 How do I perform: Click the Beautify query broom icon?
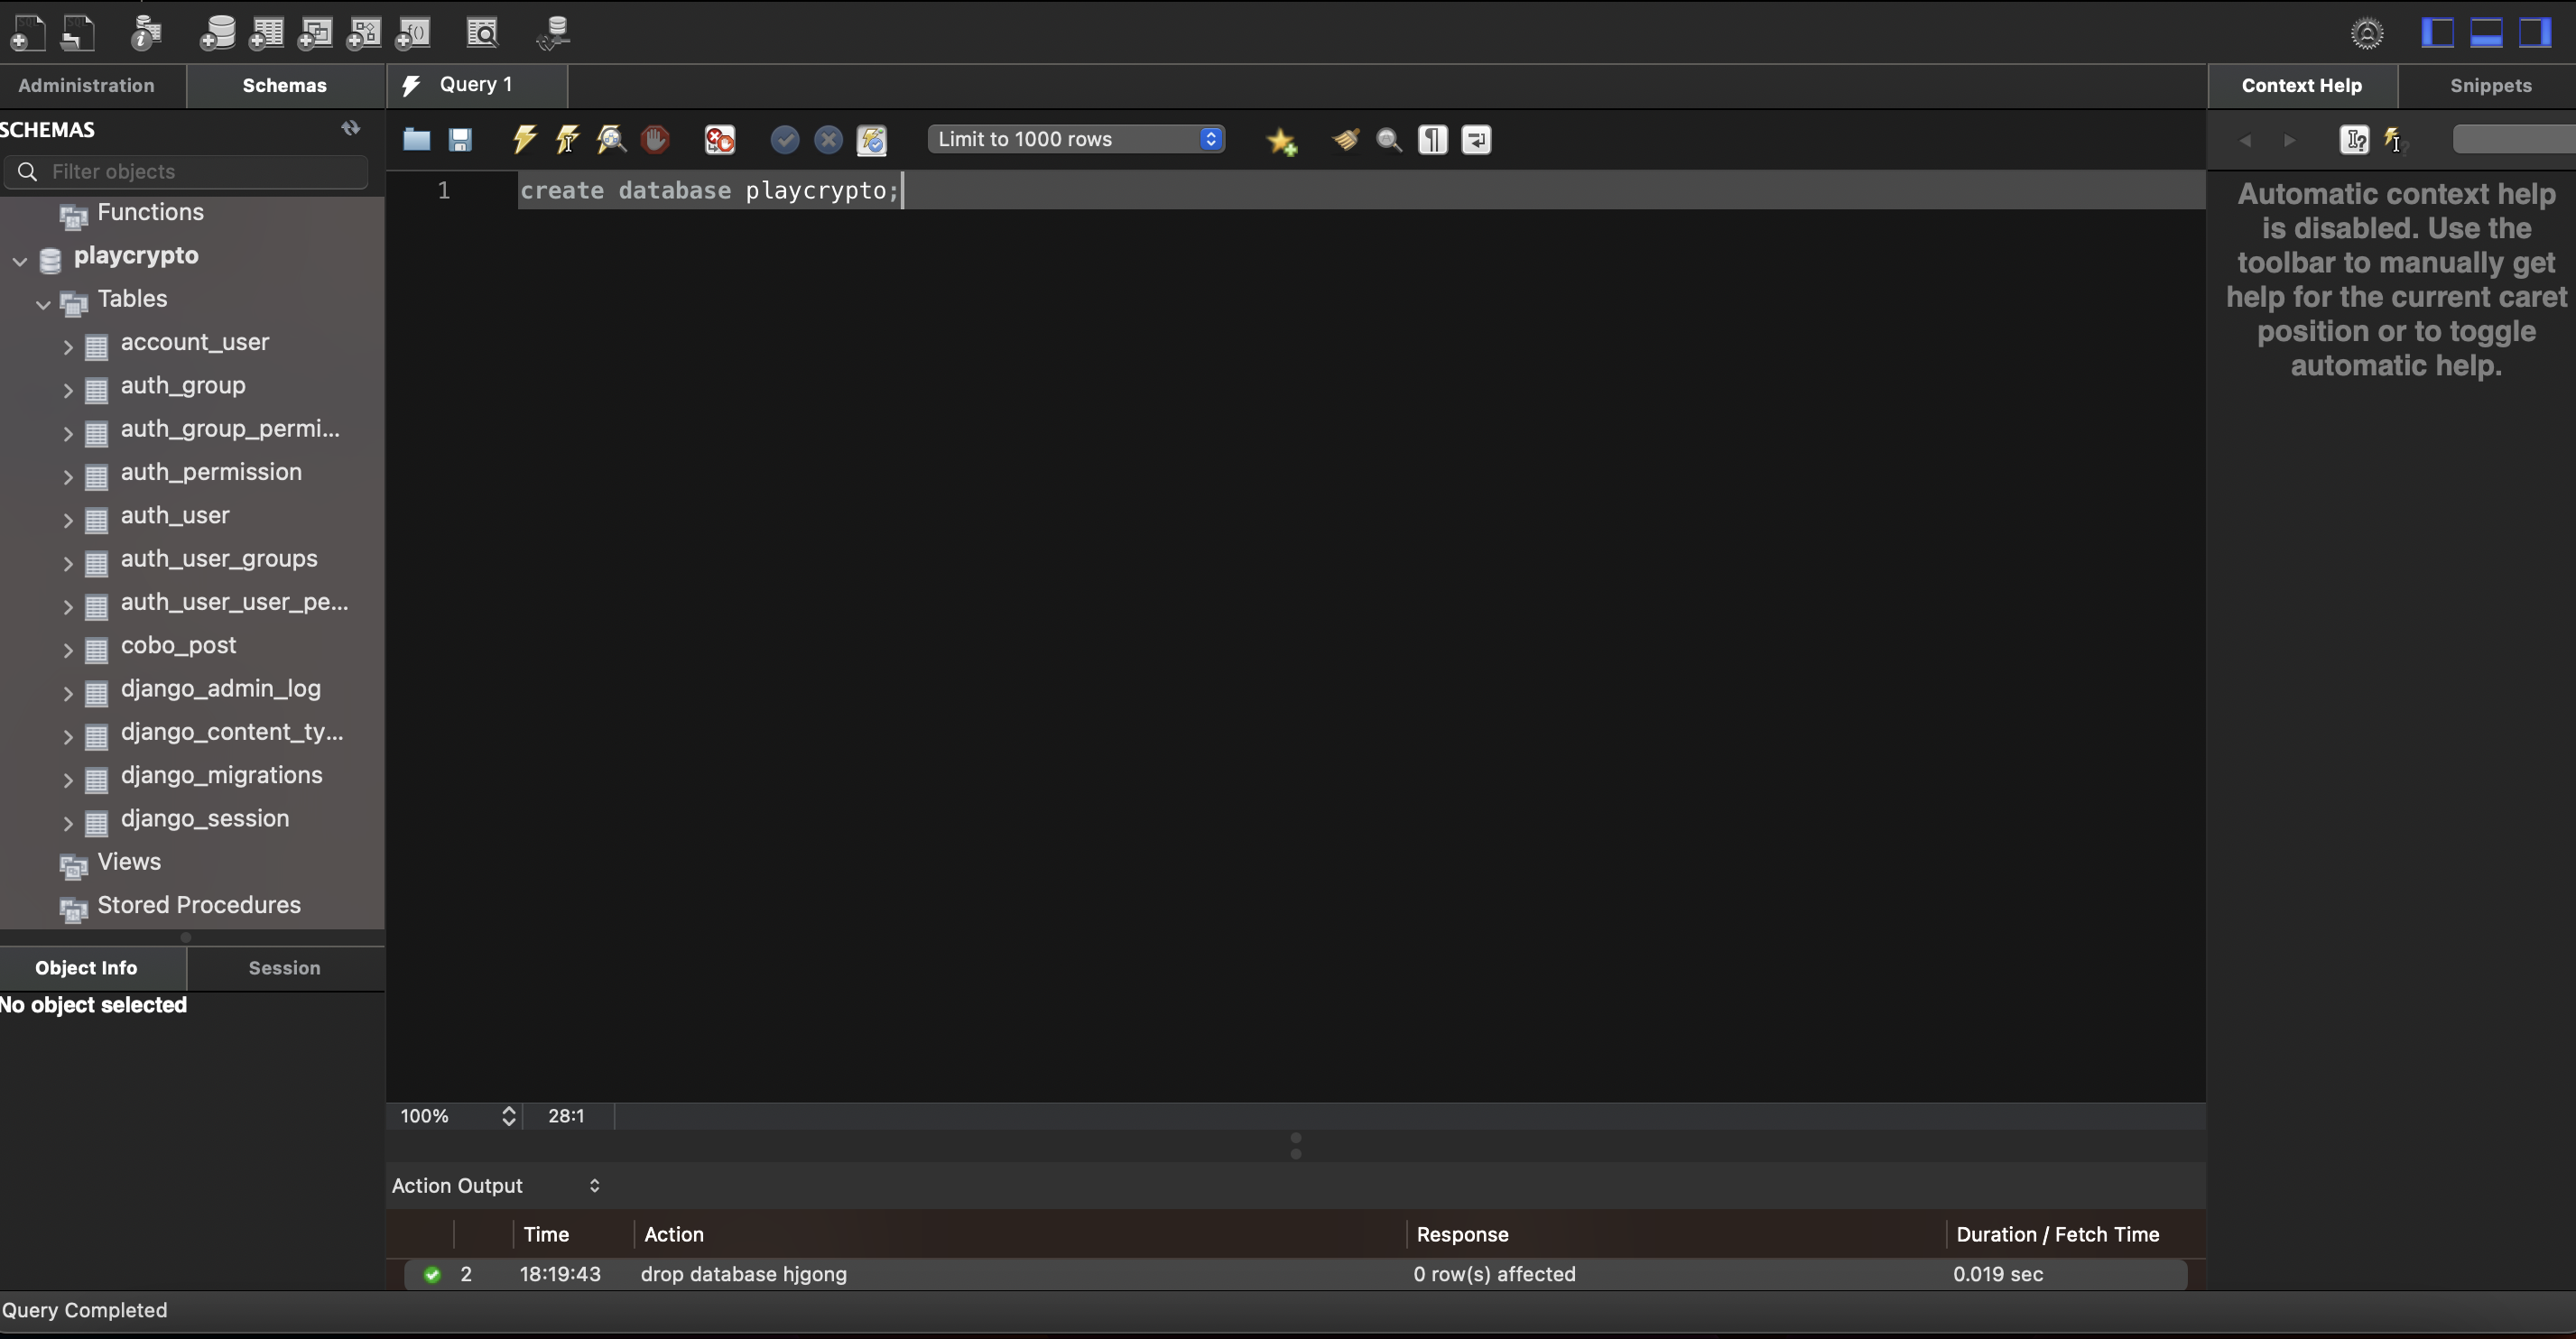(x=1346, y=139)
